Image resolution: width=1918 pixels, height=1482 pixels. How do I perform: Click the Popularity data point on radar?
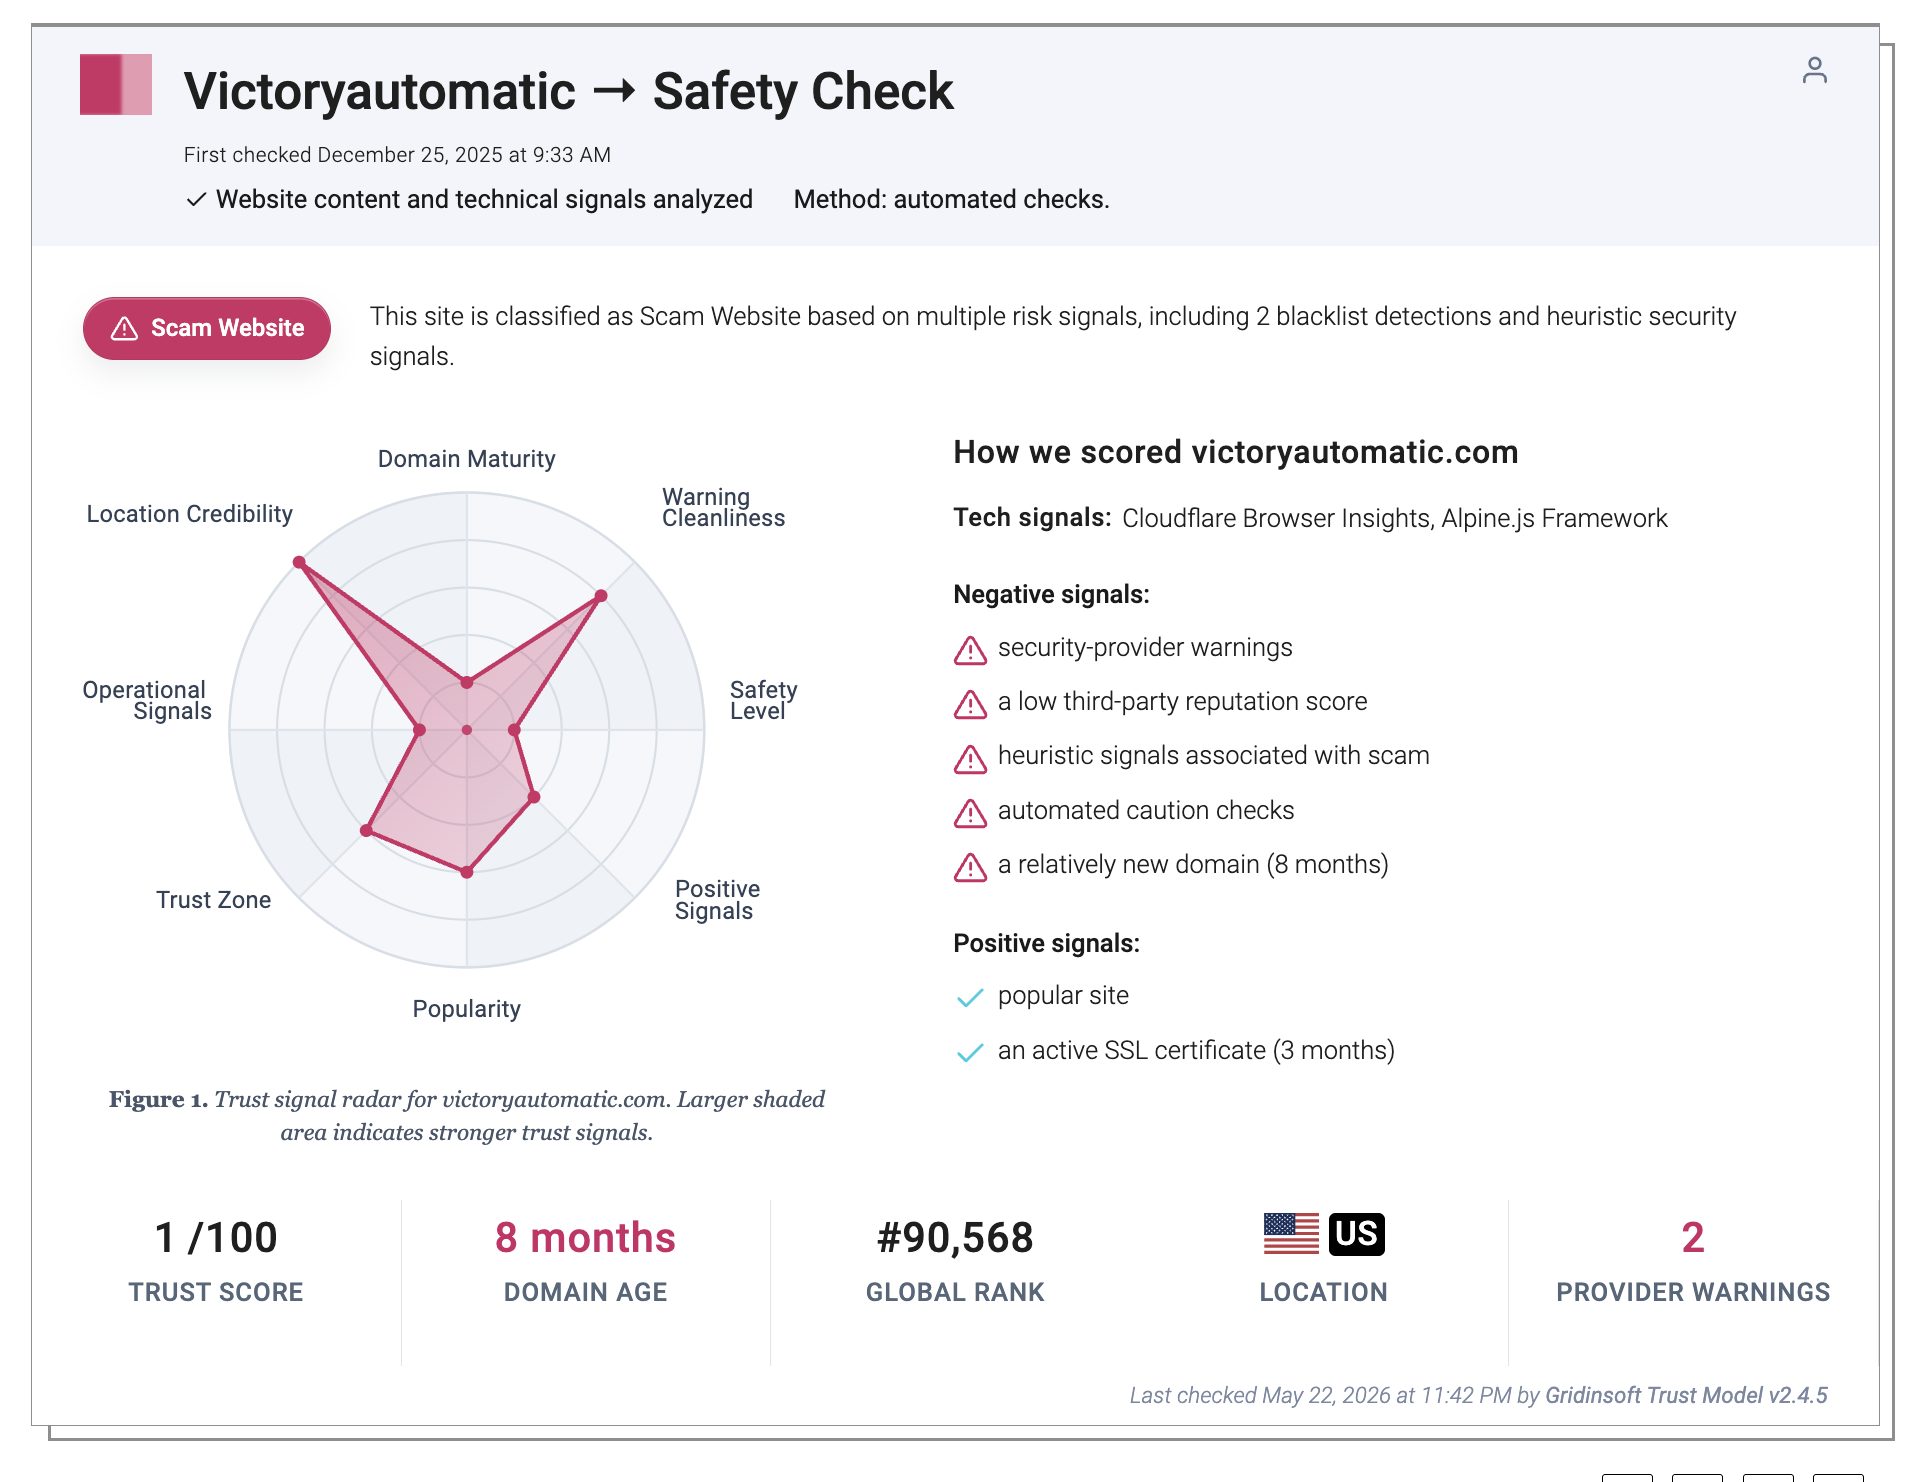(x=467, y=872)
